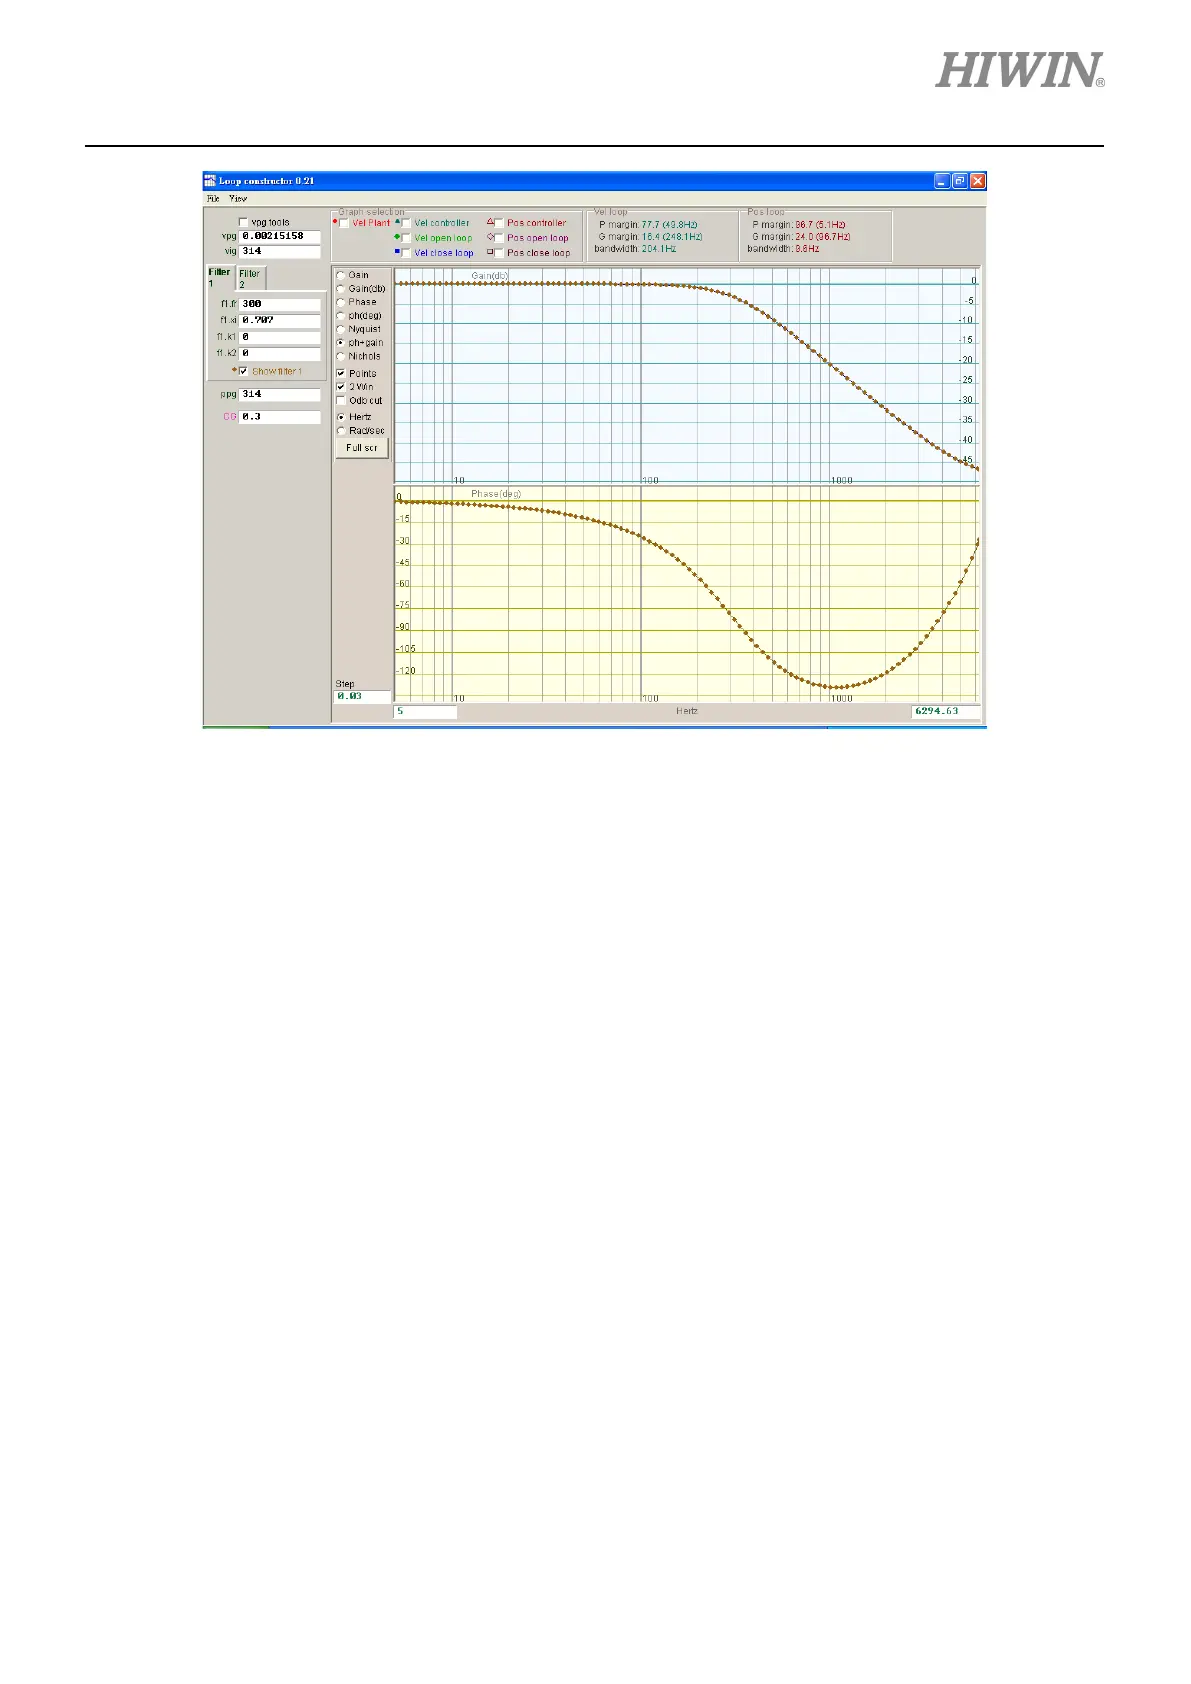
Task: Toggle the Pos controller graph checkbox
Action: 499,223
